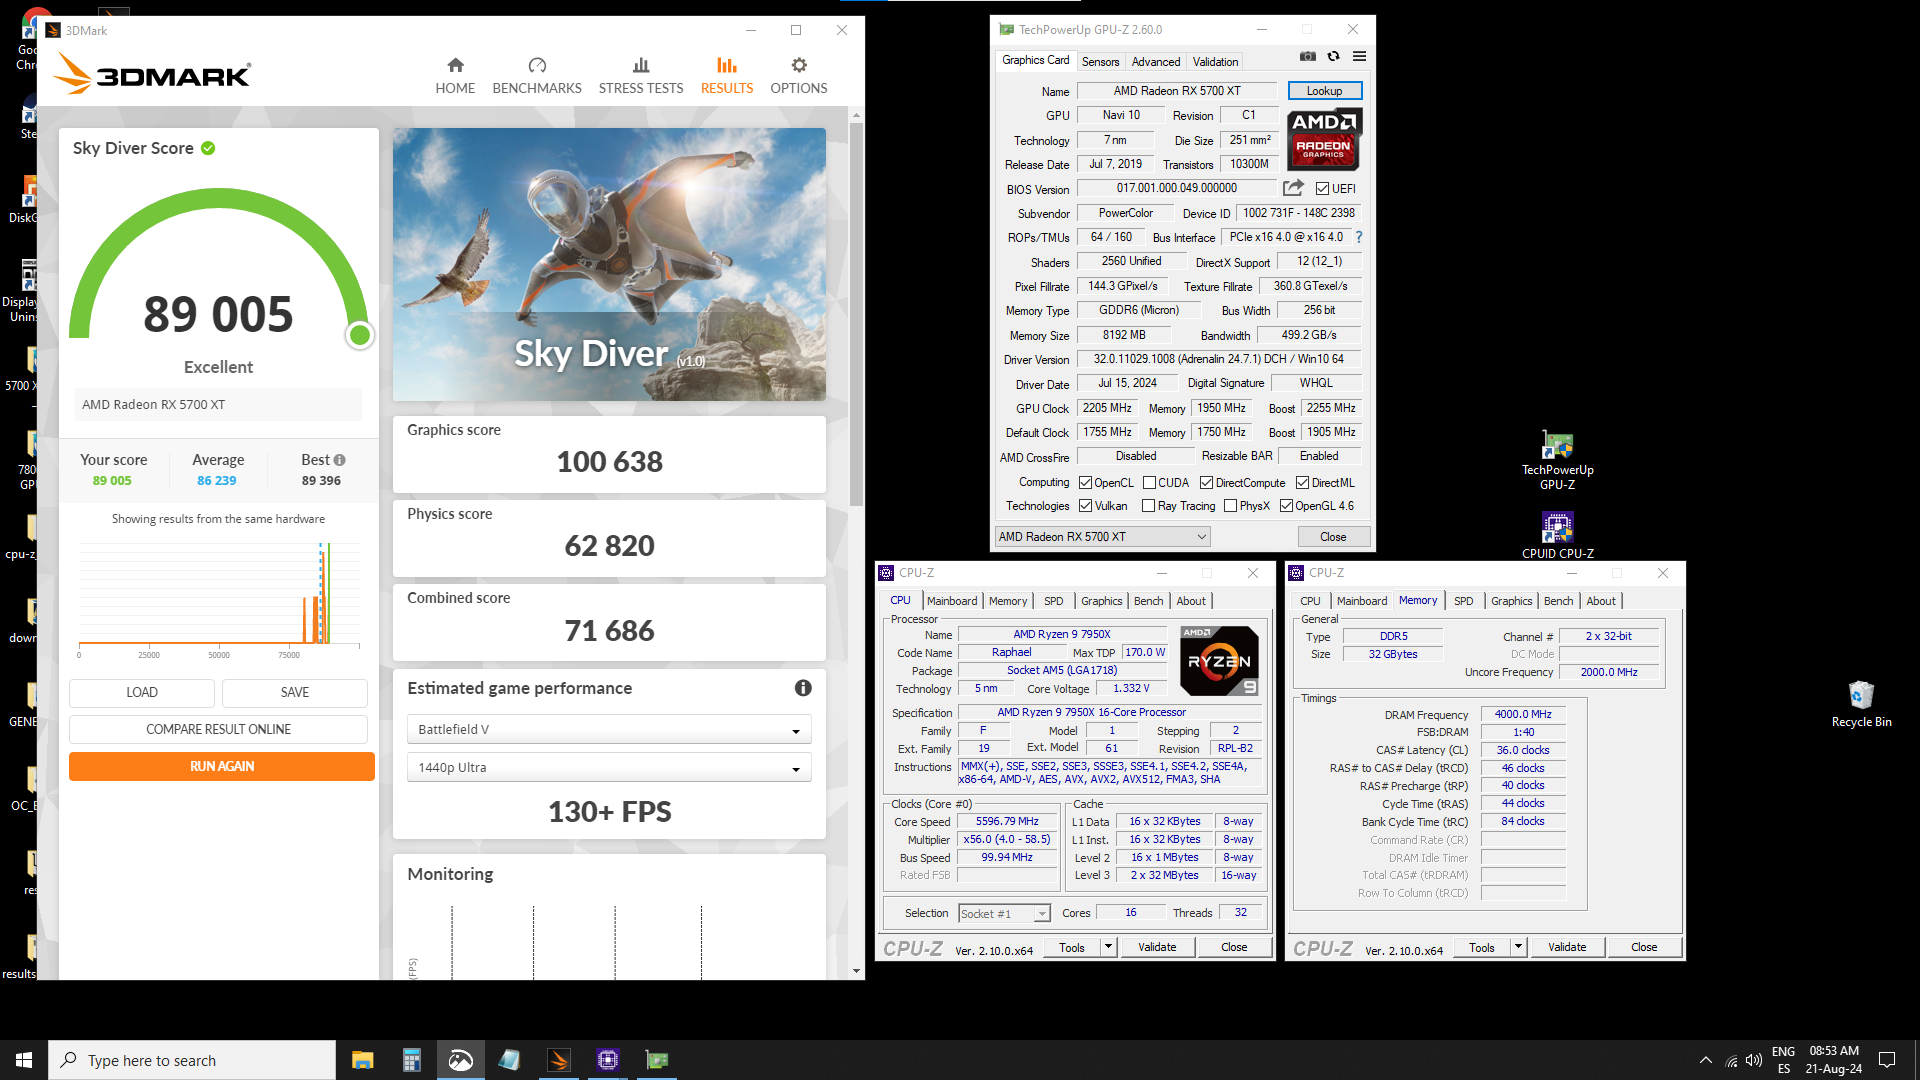Click Tools dropdown arrow in CPU-Z Memory window

(x=1518, y=947)
